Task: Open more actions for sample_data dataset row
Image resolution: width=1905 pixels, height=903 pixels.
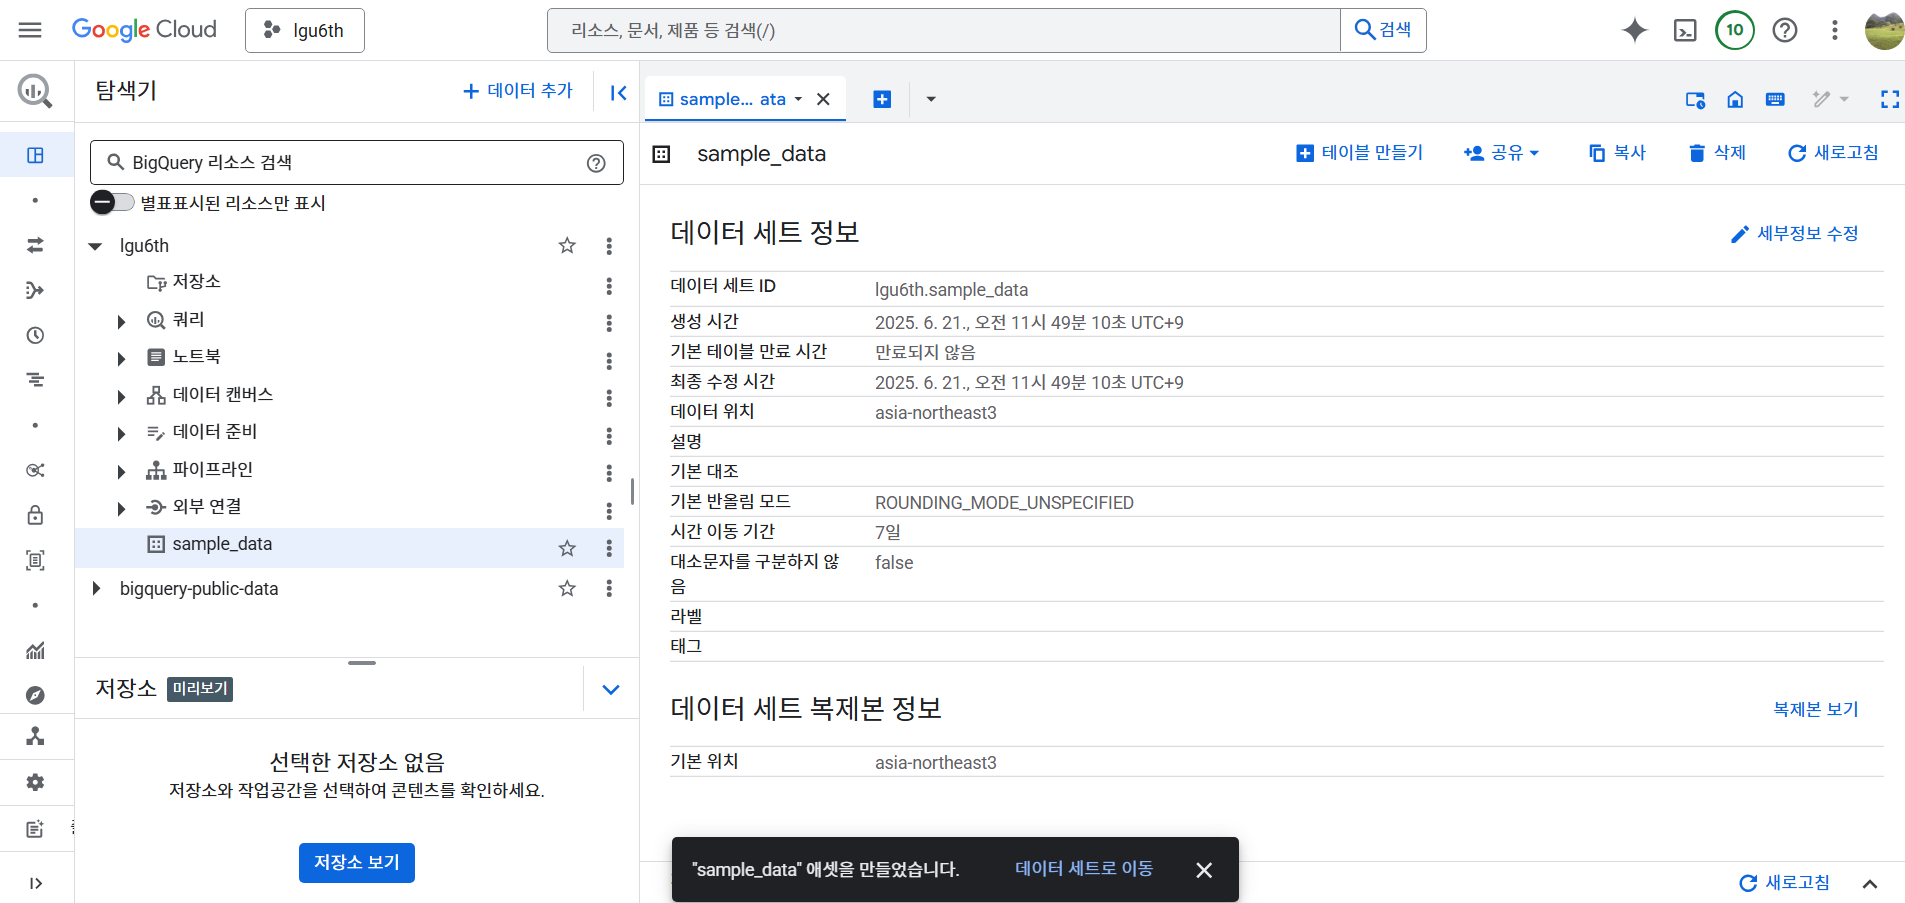Action: [609, 548]
